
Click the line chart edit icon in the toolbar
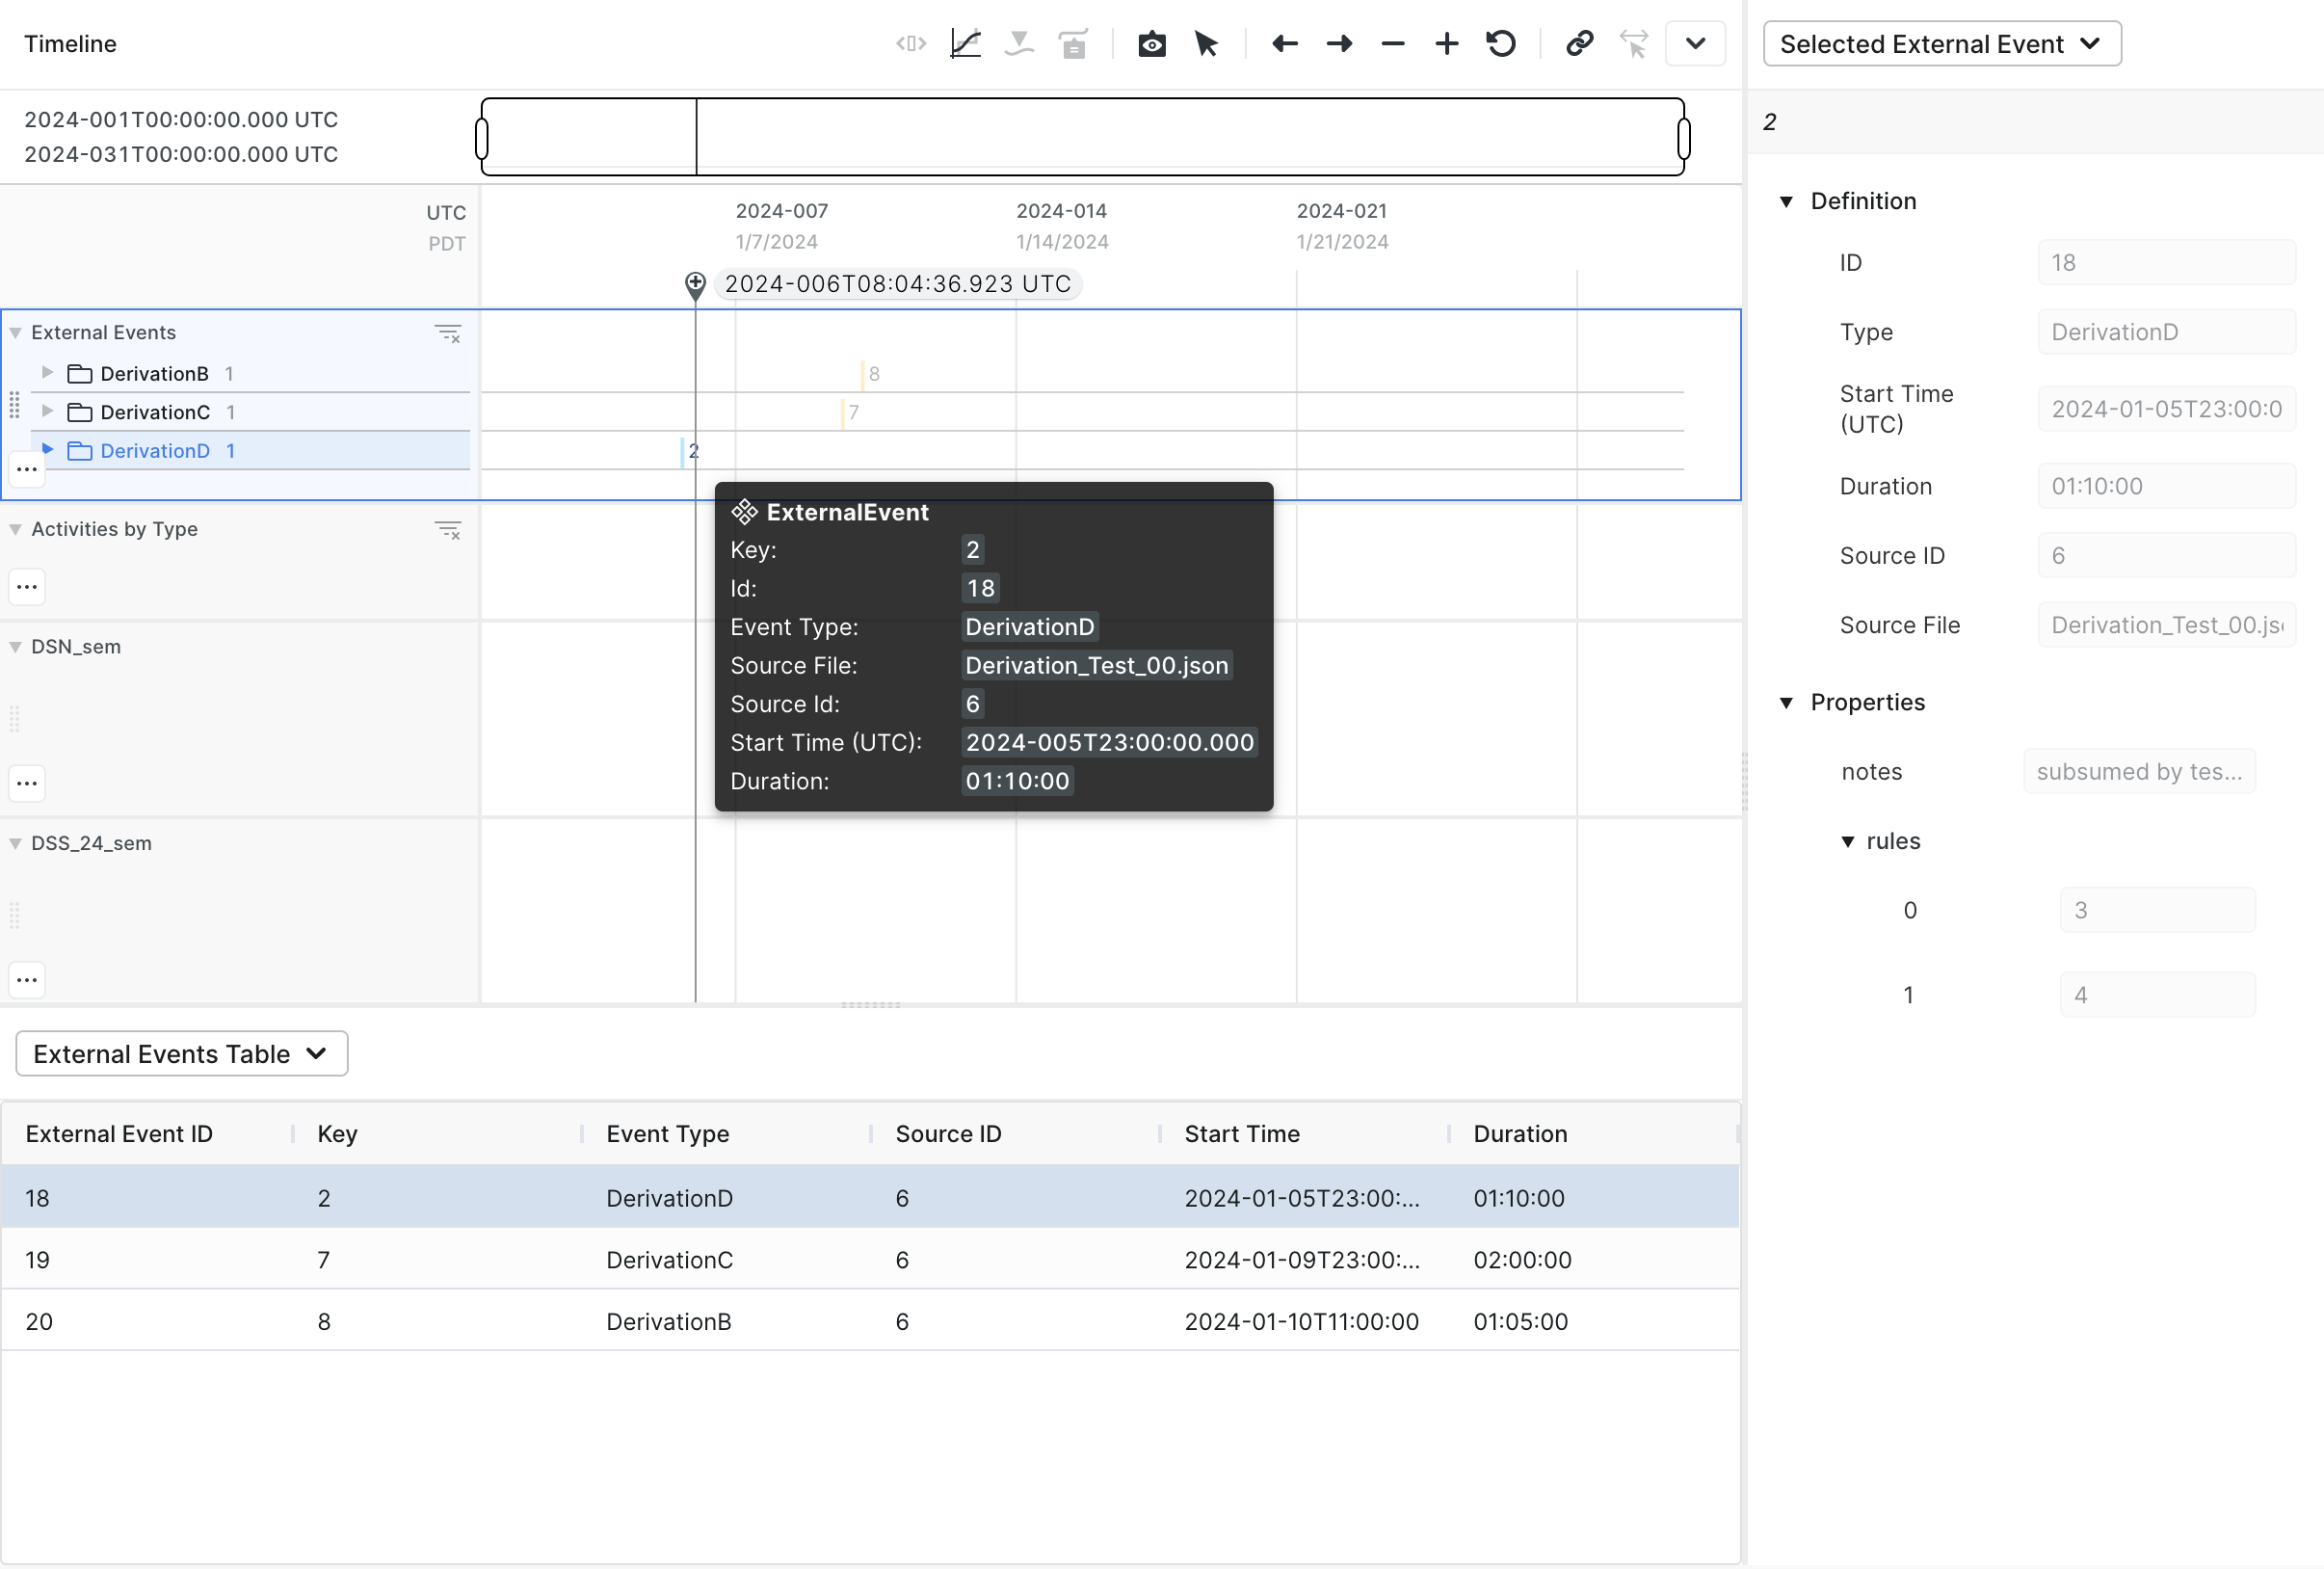click(965, 43)
